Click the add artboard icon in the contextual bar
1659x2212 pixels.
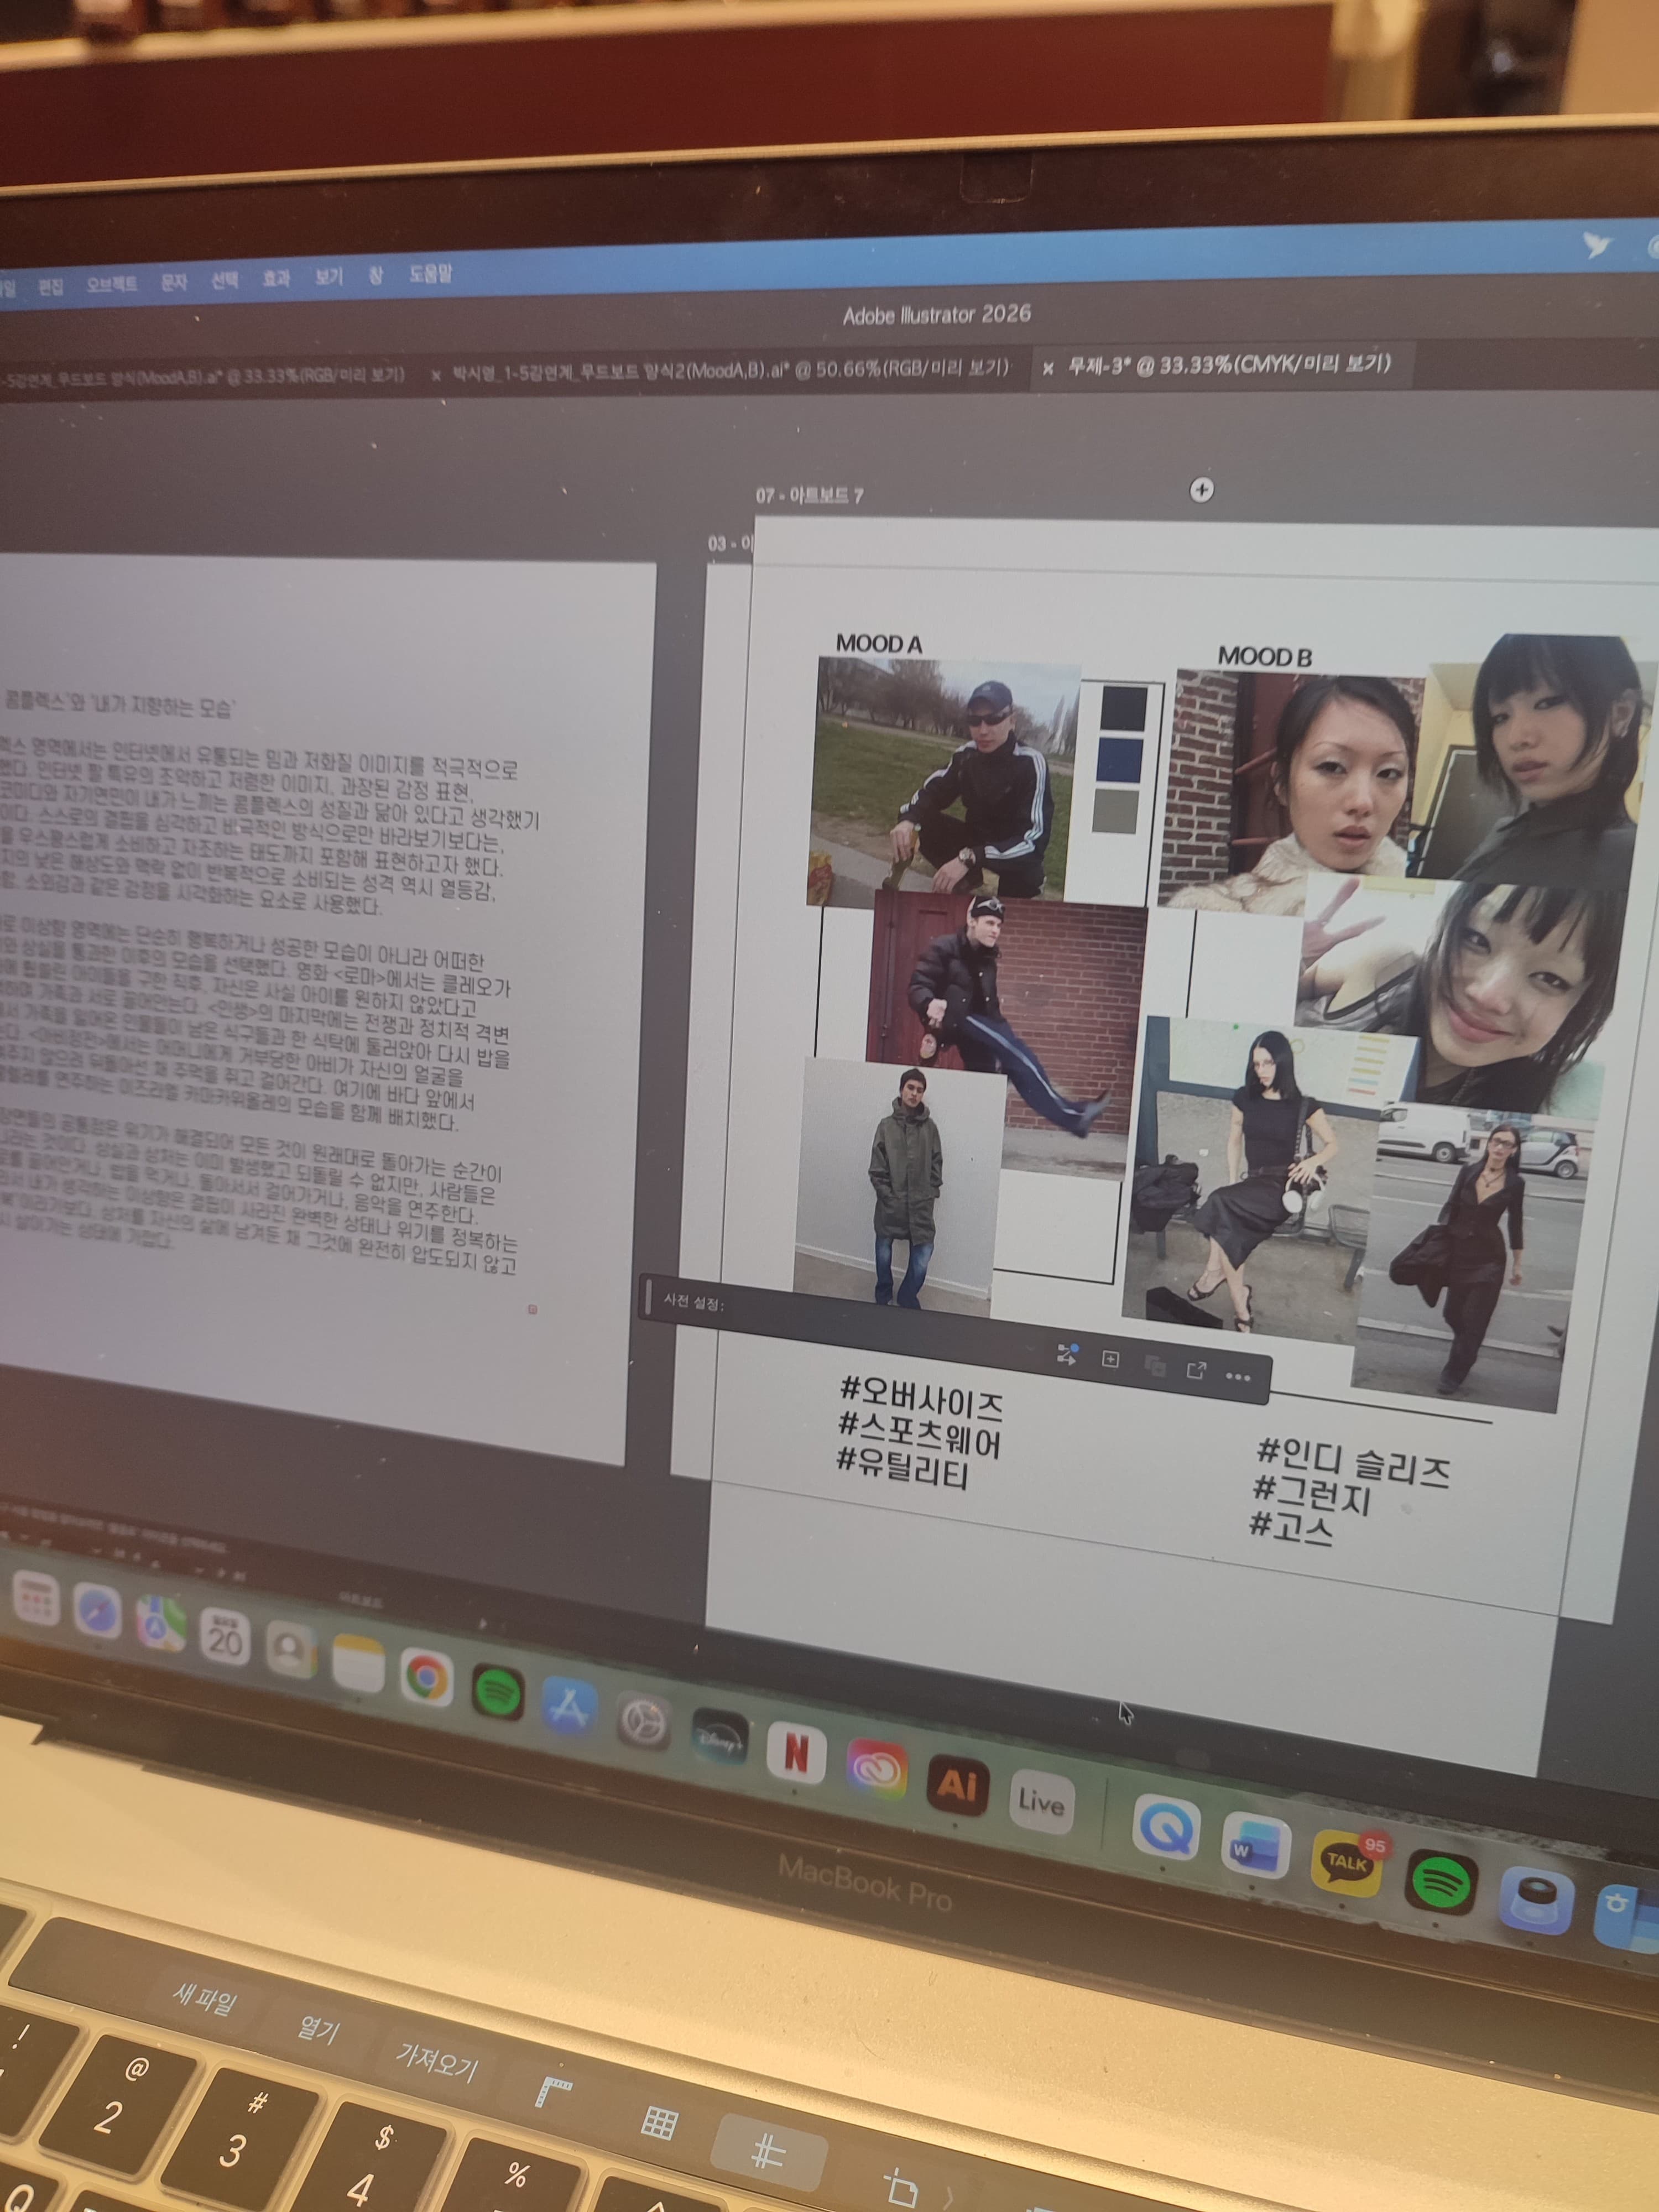pos(1110,1359)
